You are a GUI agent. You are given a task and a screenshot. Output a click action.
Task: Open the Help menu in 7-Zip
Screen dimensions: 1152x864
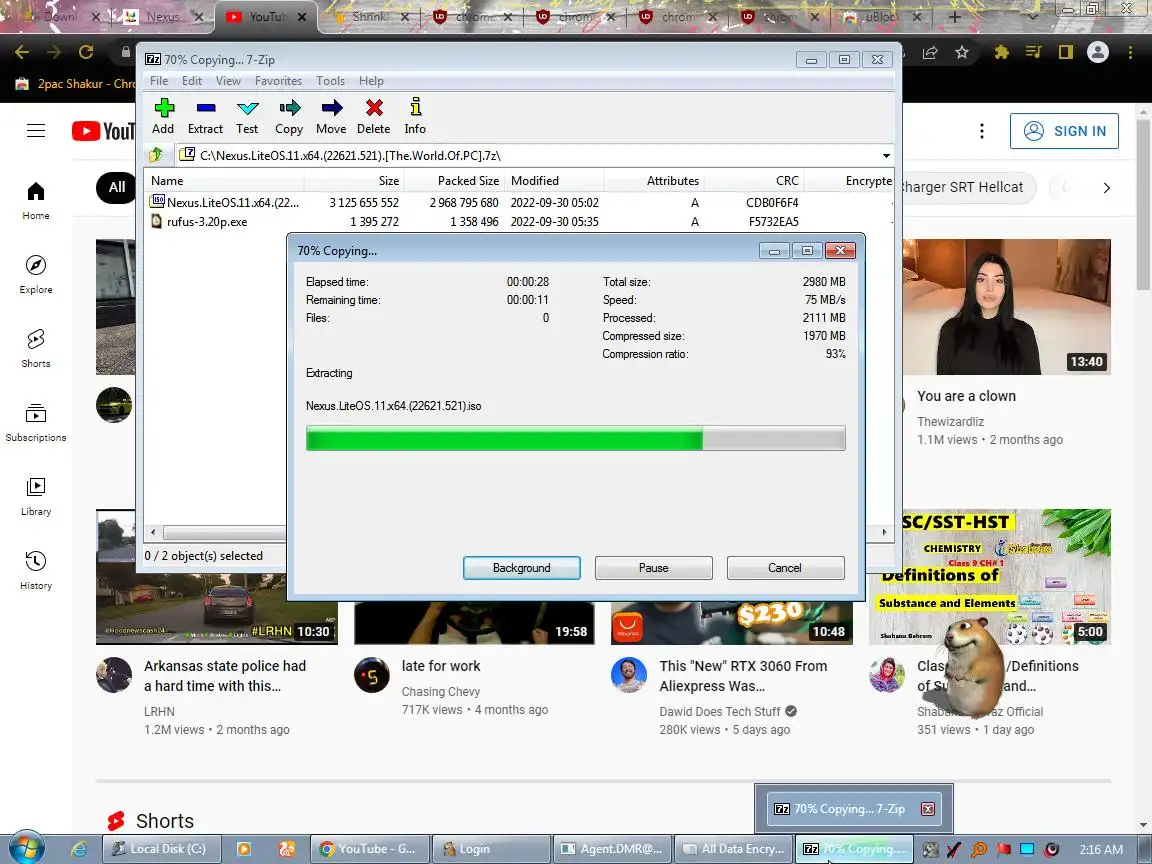click(371, 81)
